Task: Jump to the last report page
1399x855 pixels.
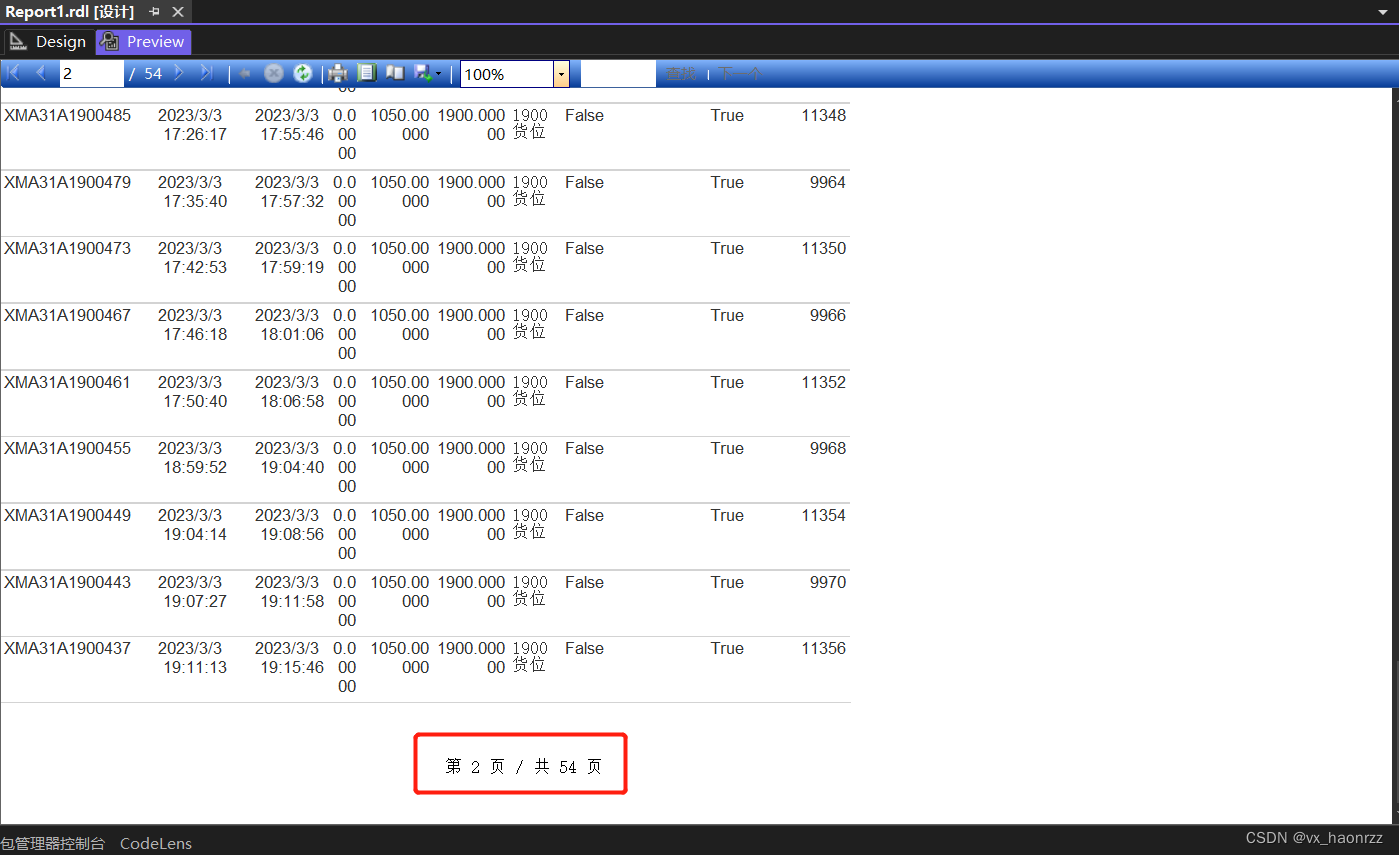Action: (x=206, y=72)
